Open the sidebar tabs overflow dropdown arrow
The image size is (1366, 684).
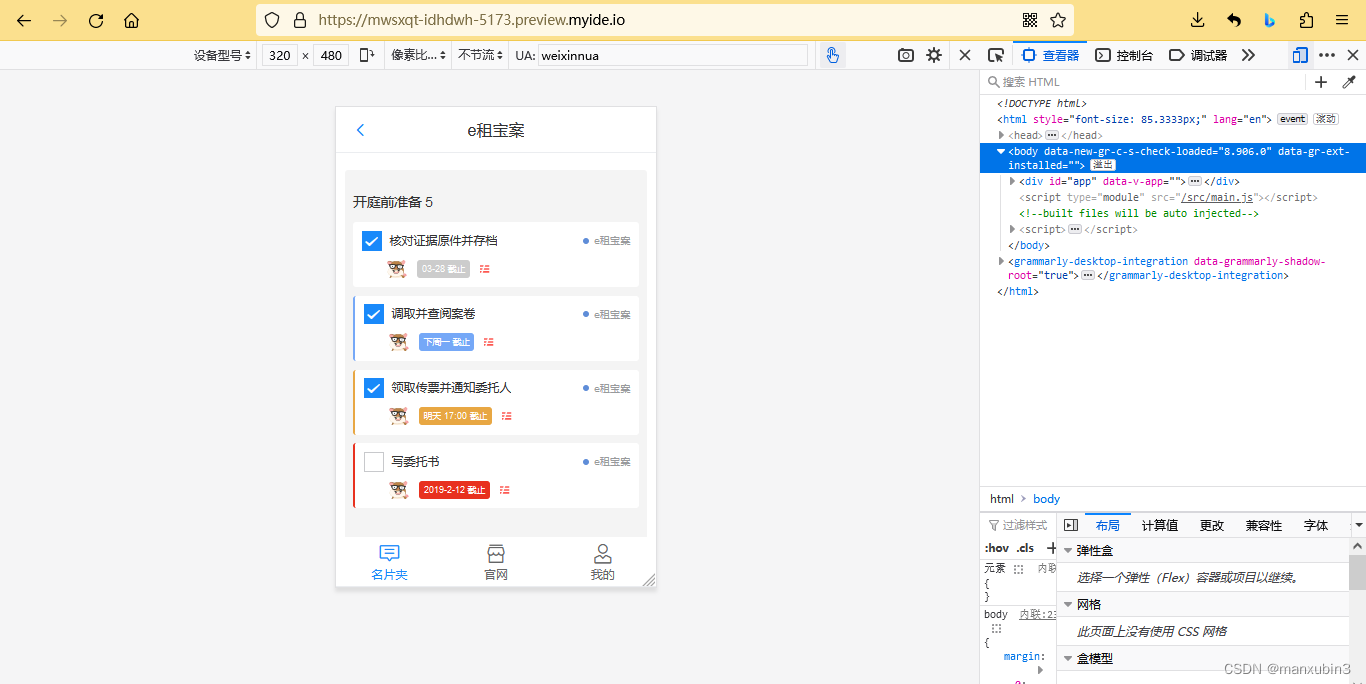1358,525
